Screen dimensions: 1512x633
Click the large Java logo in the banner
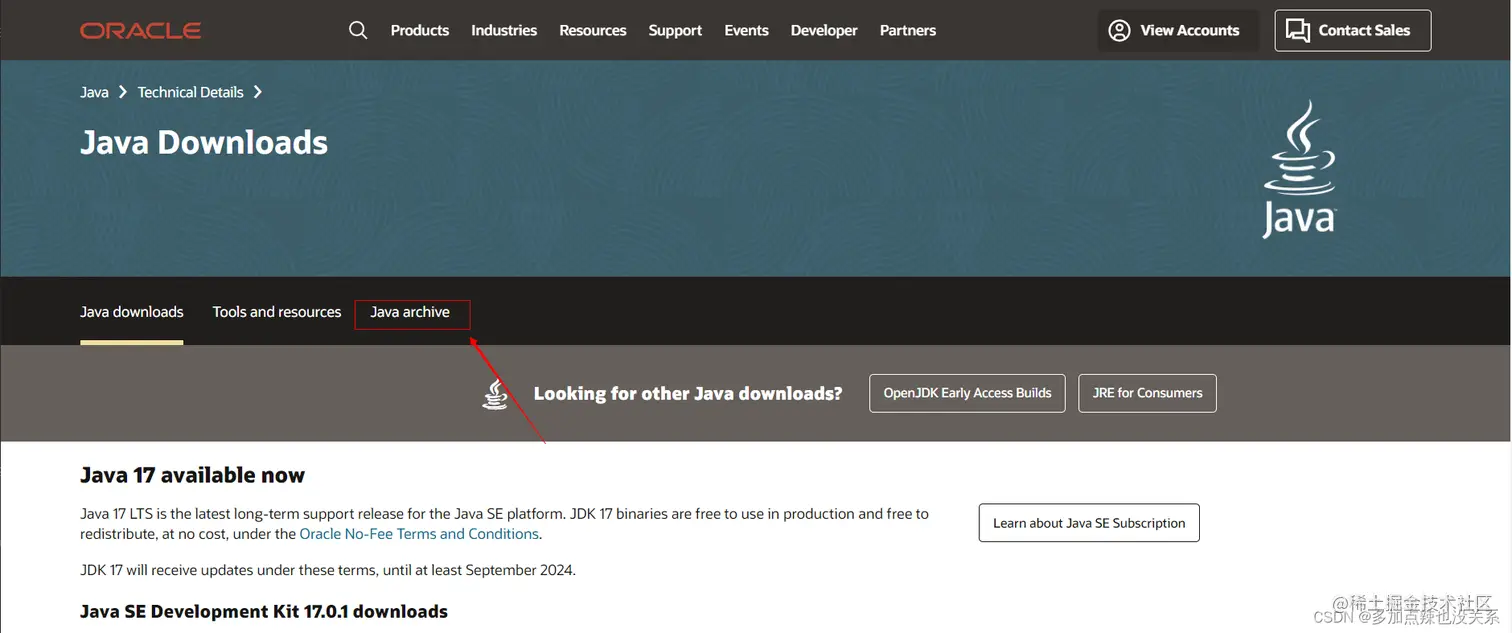pyautogui.click(x=1299, y=170)
